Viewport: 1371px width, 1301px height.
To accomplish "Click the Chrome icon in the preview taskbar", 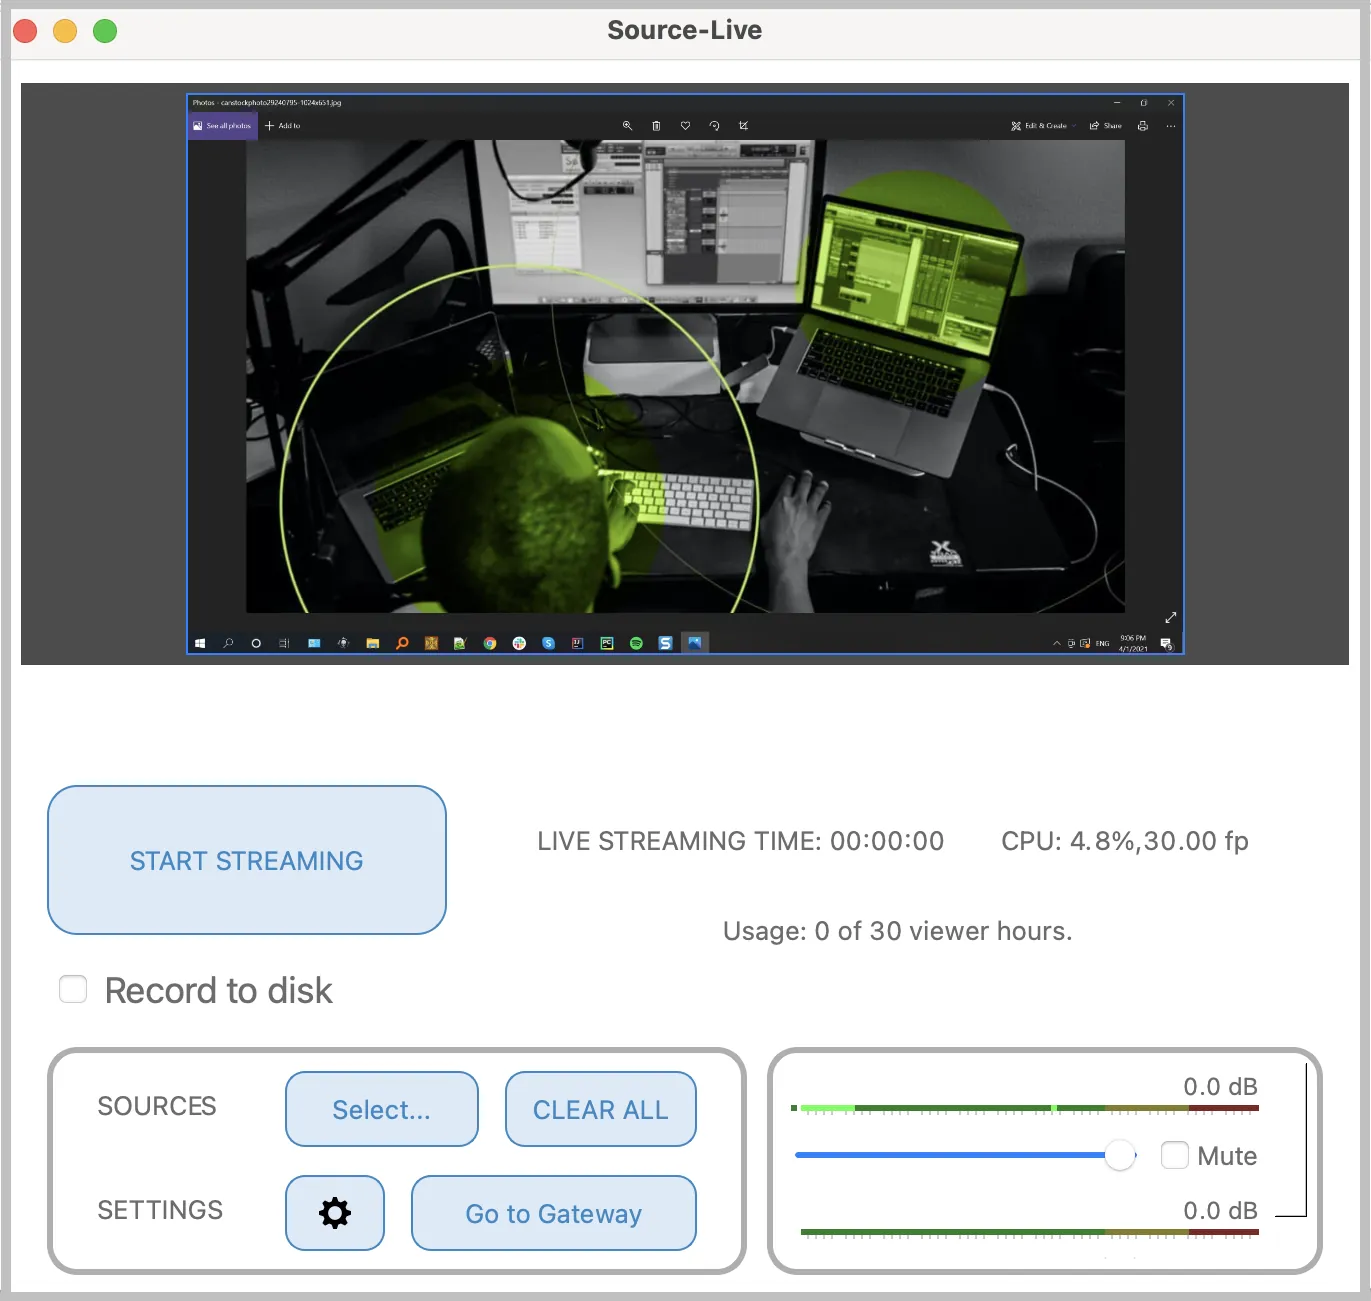I will (490, 643).
